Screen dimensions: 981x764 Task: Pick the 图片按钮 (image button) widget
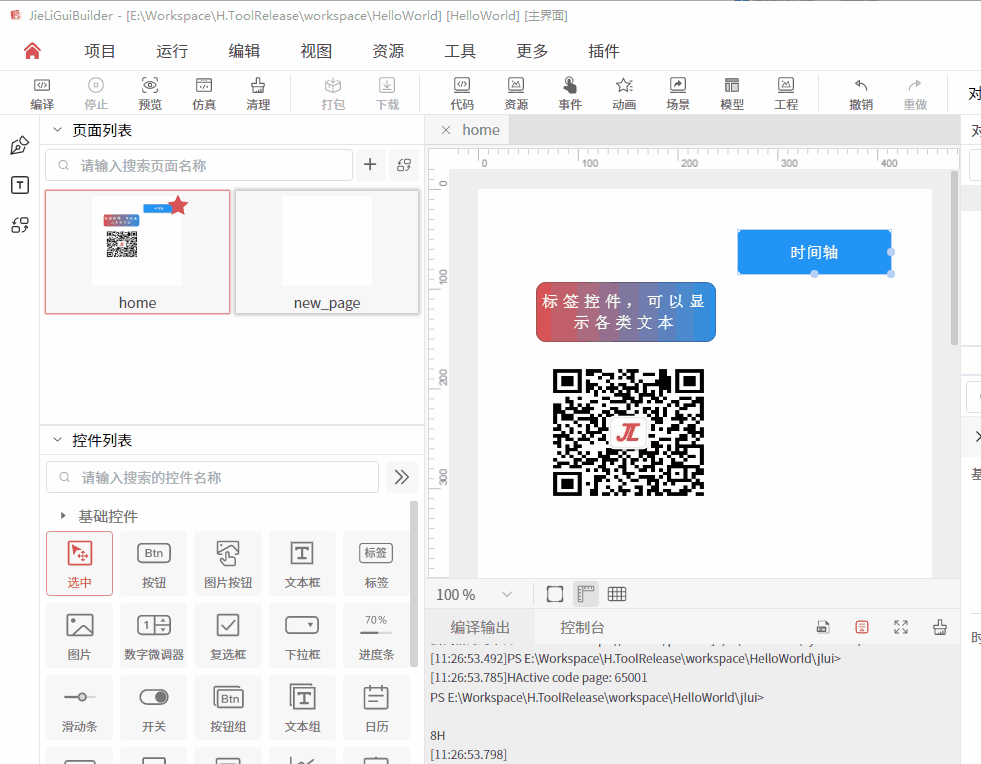(228, 563)
